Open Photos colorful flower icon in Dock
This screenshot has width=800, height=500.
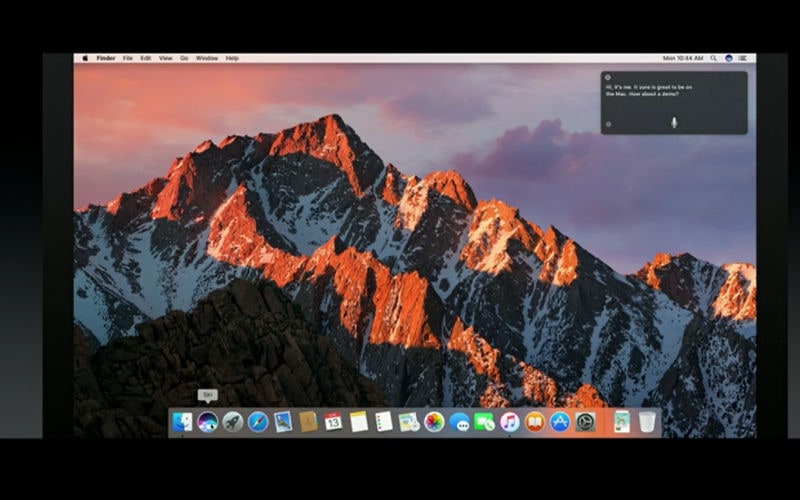[x=434, y=422]
